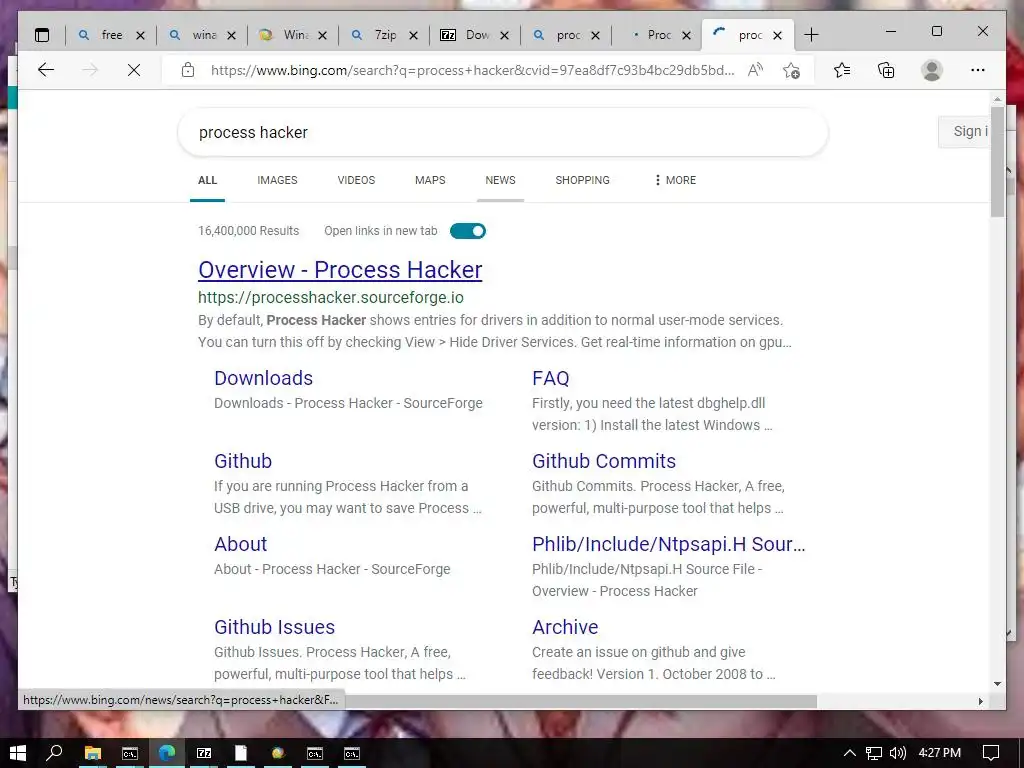Open Read aloud from the address bar

tap(755, 70)
